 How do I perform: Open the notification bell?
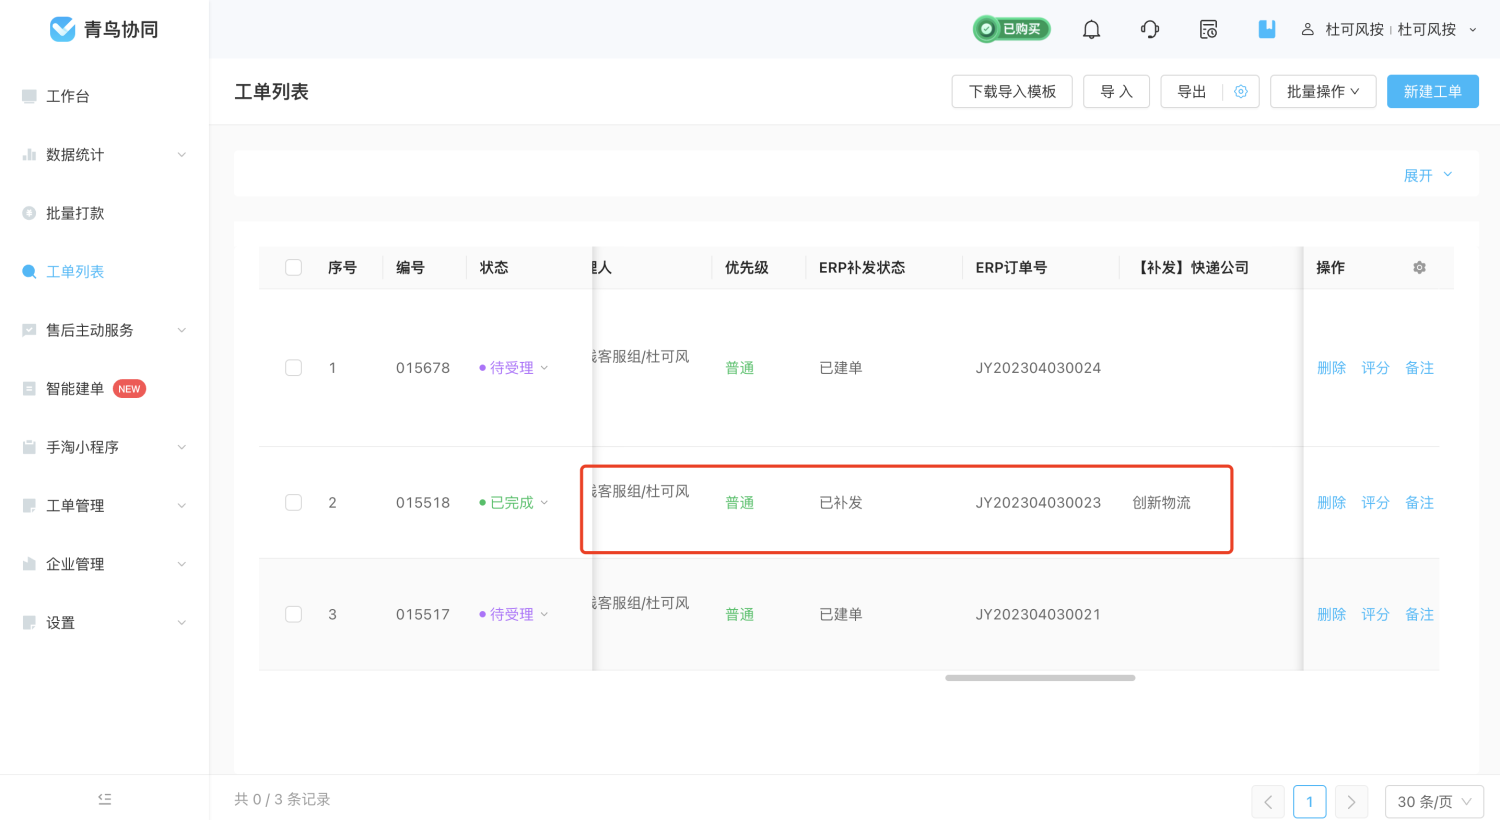tap(1091, 29)
